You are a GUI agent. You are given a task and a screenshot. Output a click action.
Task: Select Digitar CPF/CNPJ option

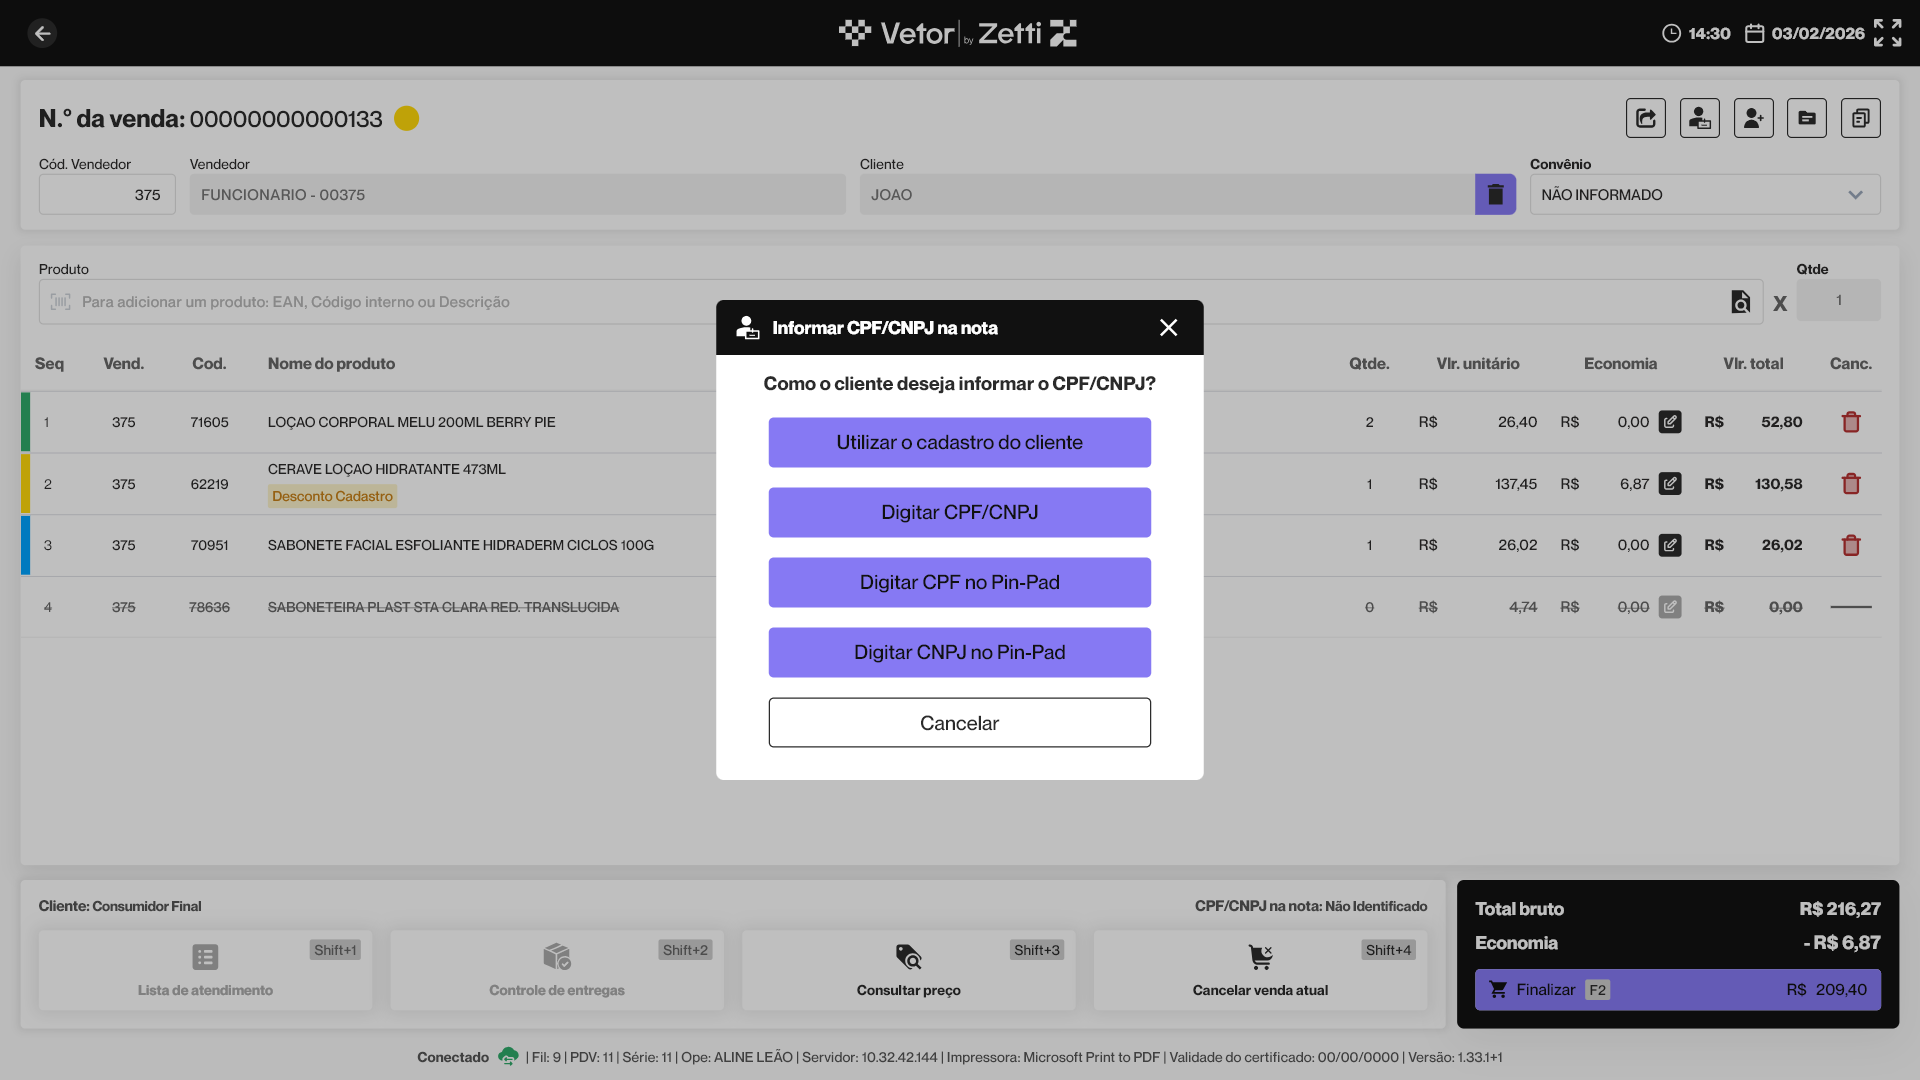[959, 512]
